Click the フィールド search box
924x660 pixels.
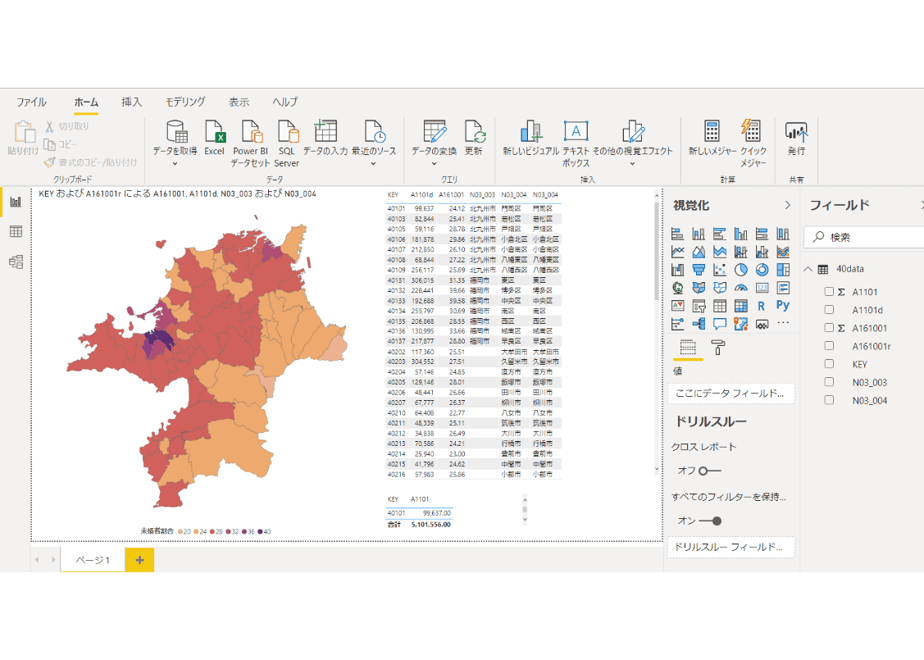[x=864, y=237]
